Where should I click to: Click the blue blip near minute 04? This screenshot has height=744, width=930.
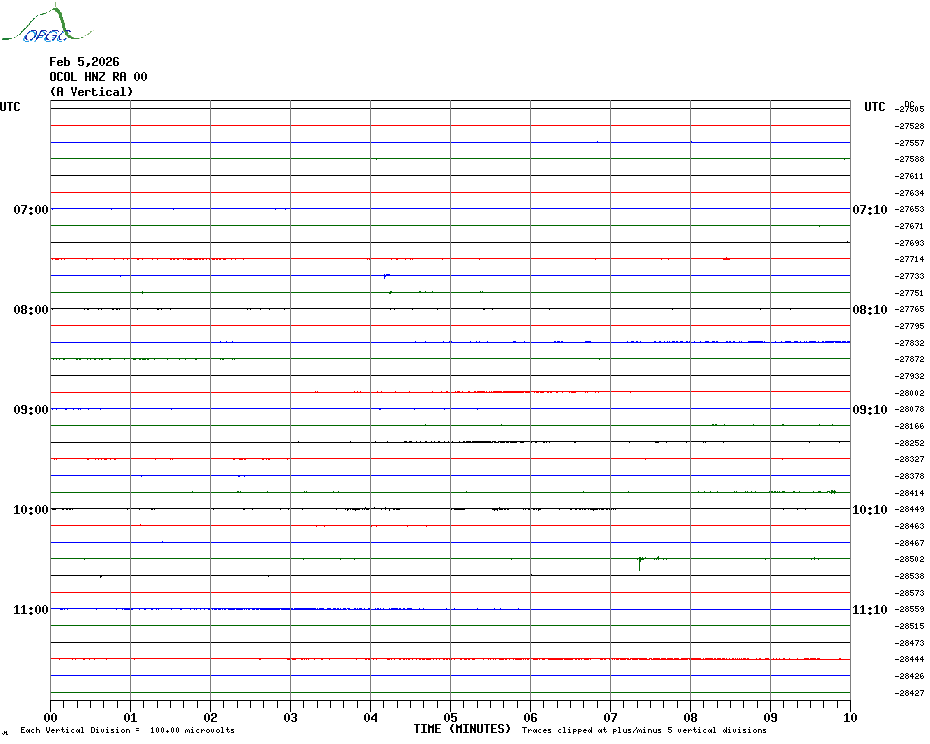[x=386, y=275]
